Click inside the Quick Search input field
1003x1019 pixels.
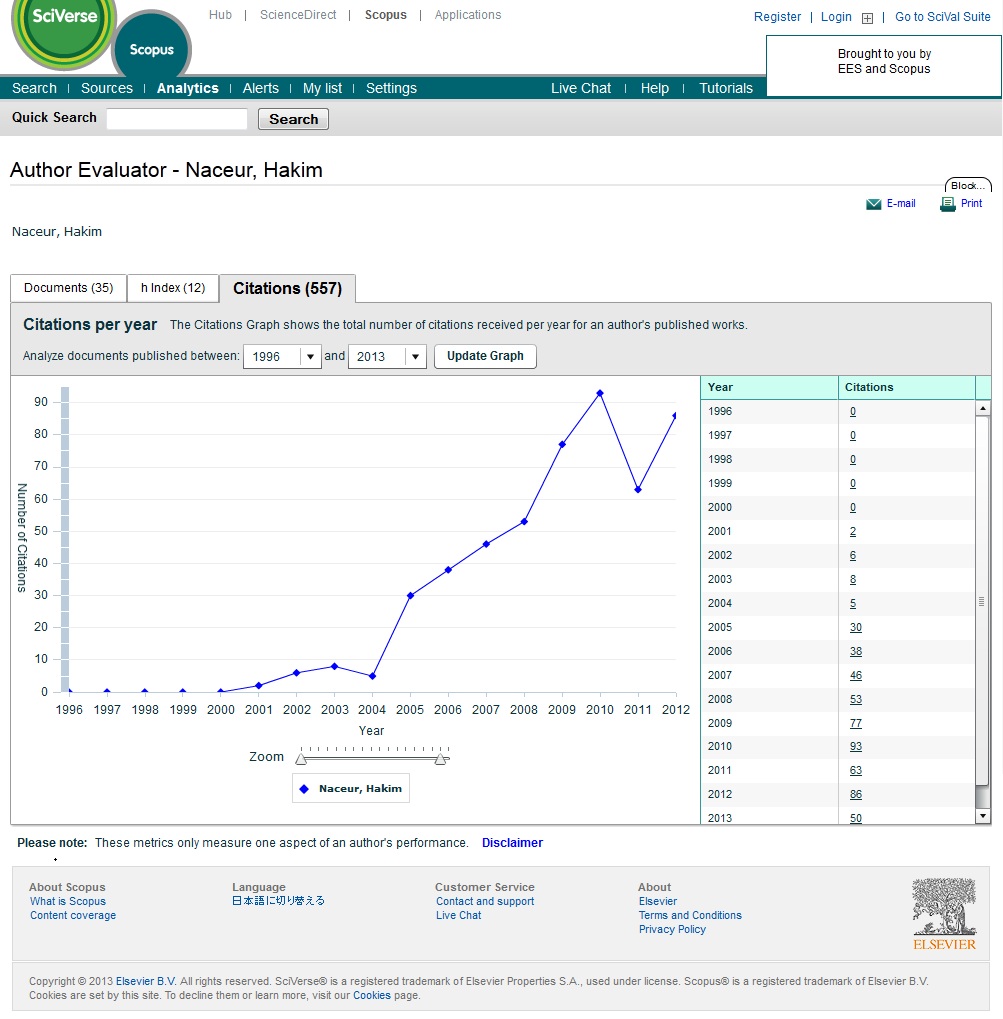coord(177,119)
